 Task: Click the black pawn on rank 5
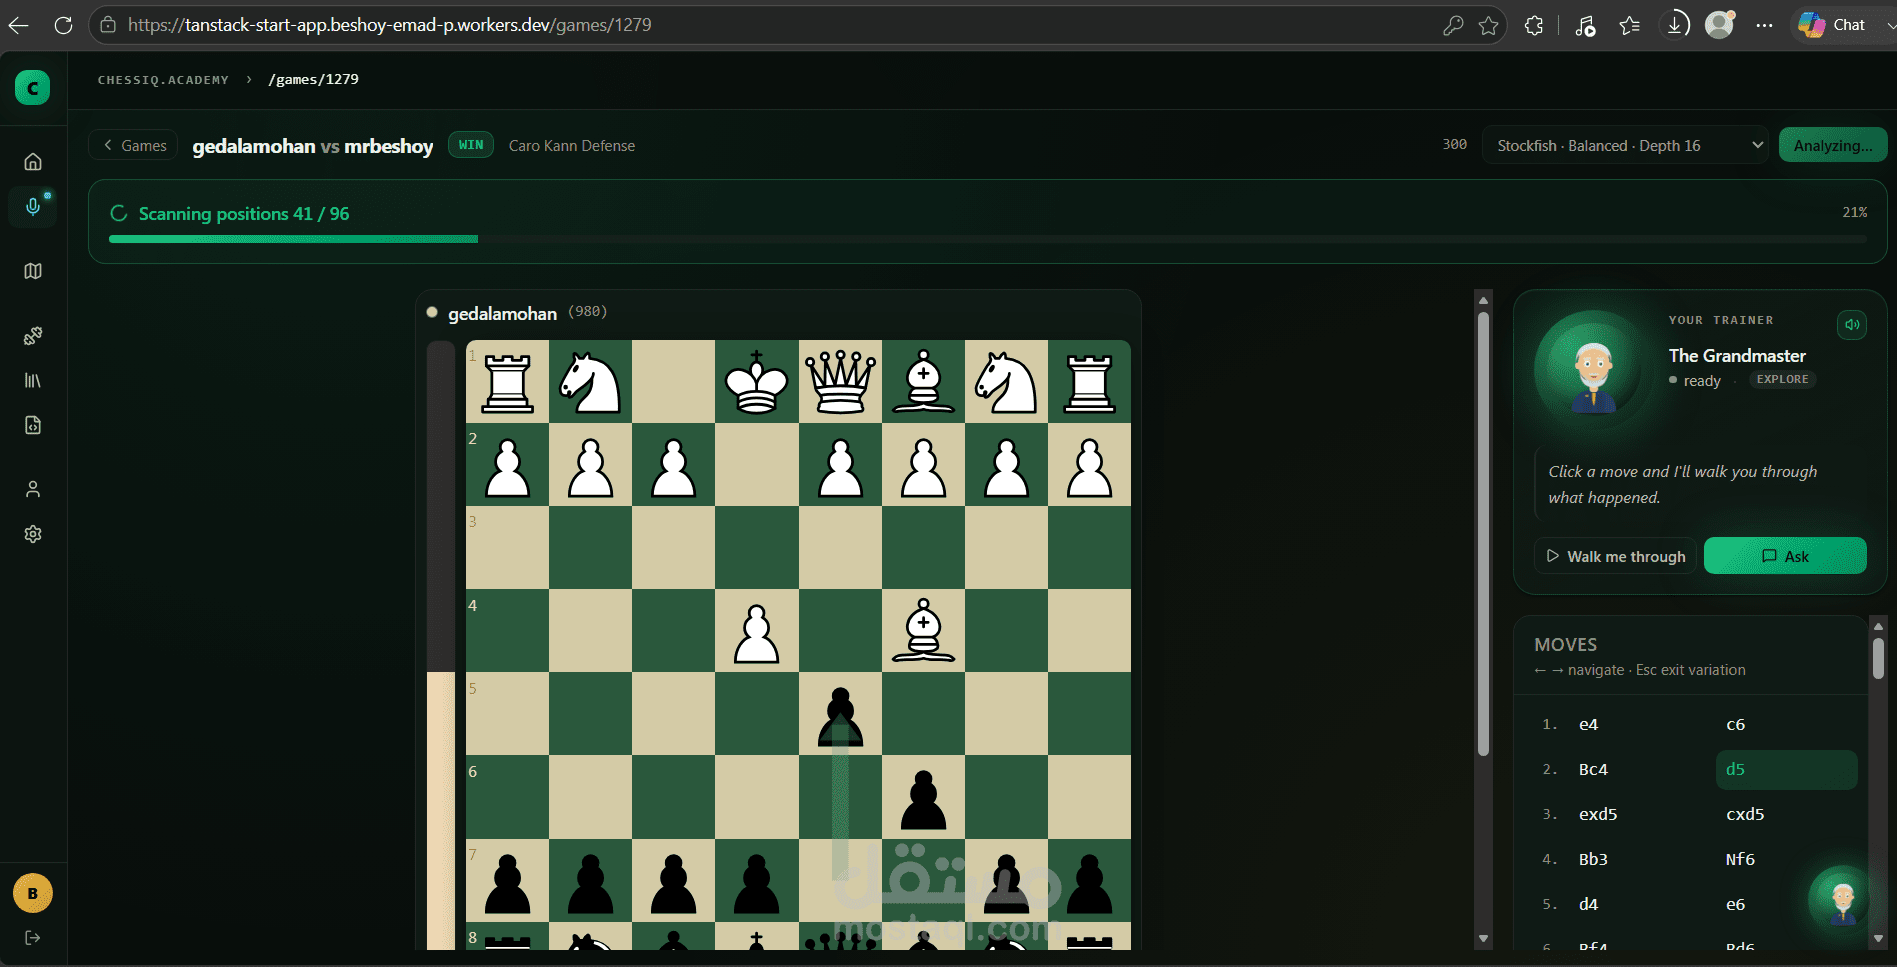[x=840, y=714]
